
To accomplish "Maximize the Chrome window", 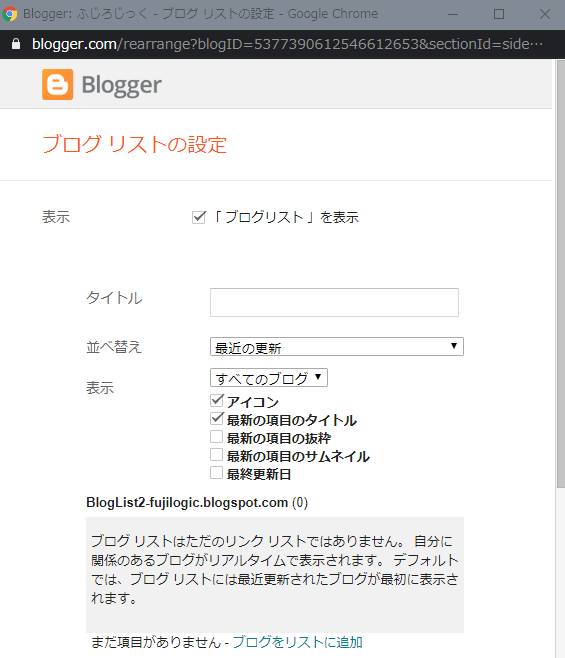I will pyautogui.click(x=499, y=14).
